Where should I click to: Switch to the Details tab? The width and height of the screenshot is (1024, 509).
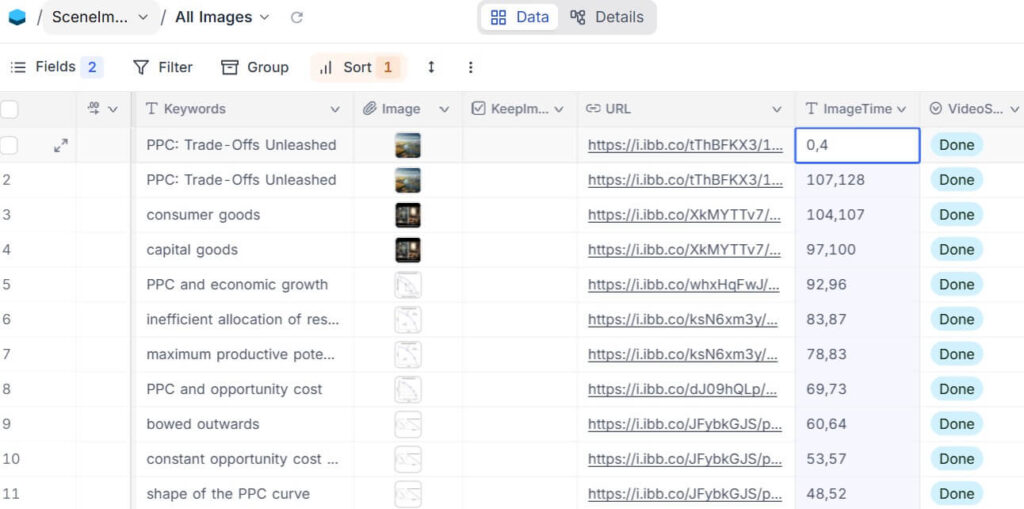click(607, 17)
